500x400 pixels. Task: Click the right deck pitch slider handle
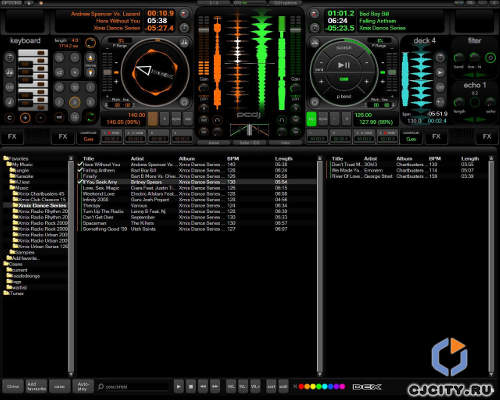click(x=392, y=72)
